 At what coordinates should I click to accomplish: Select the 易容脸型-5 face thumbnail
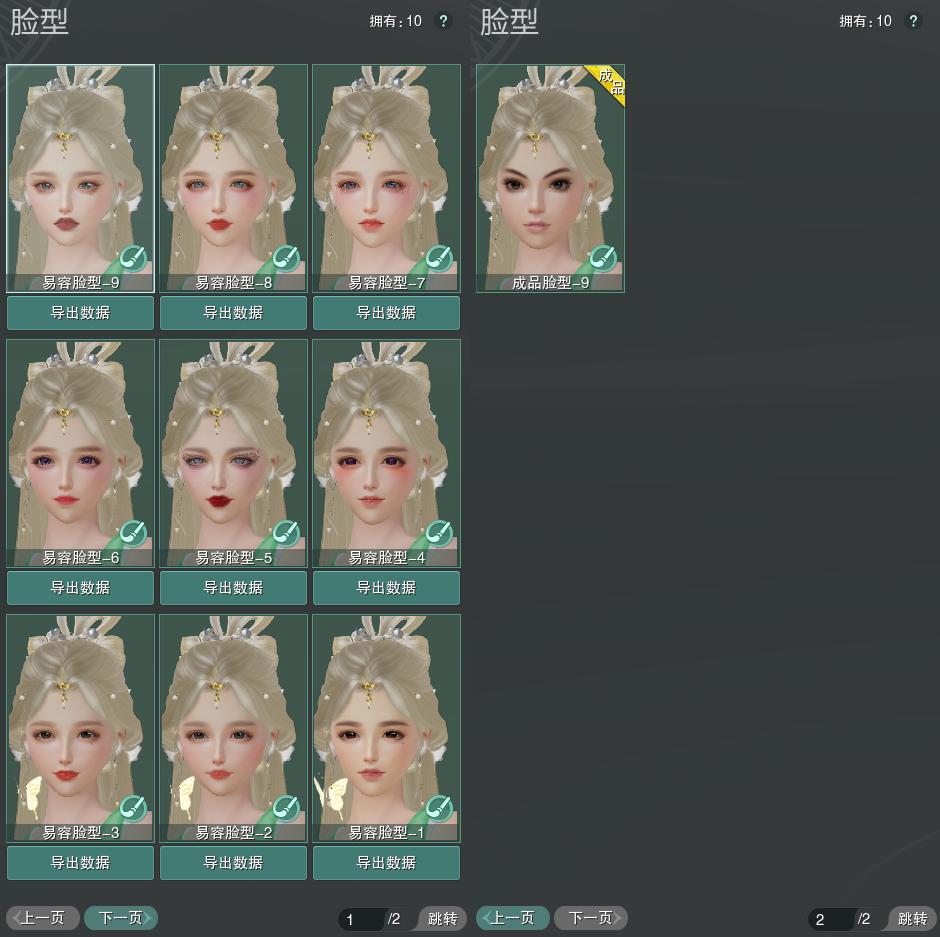click(234, 453)
